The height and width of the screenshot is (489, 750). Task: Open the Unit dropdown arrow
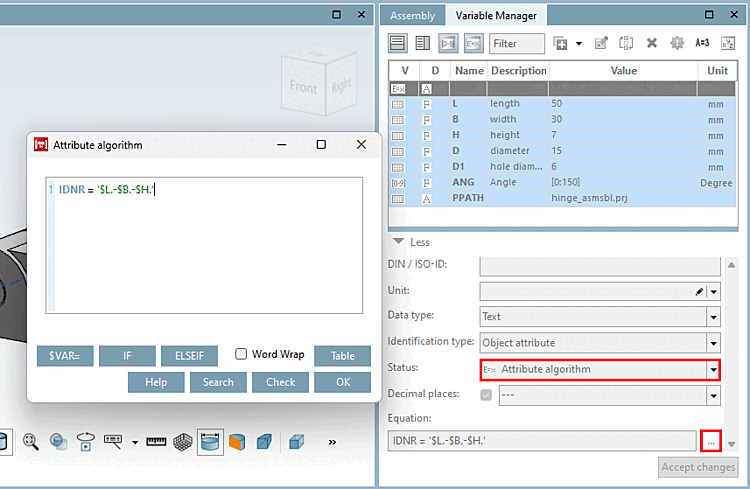pyautogui.click(x=714, y=291)
